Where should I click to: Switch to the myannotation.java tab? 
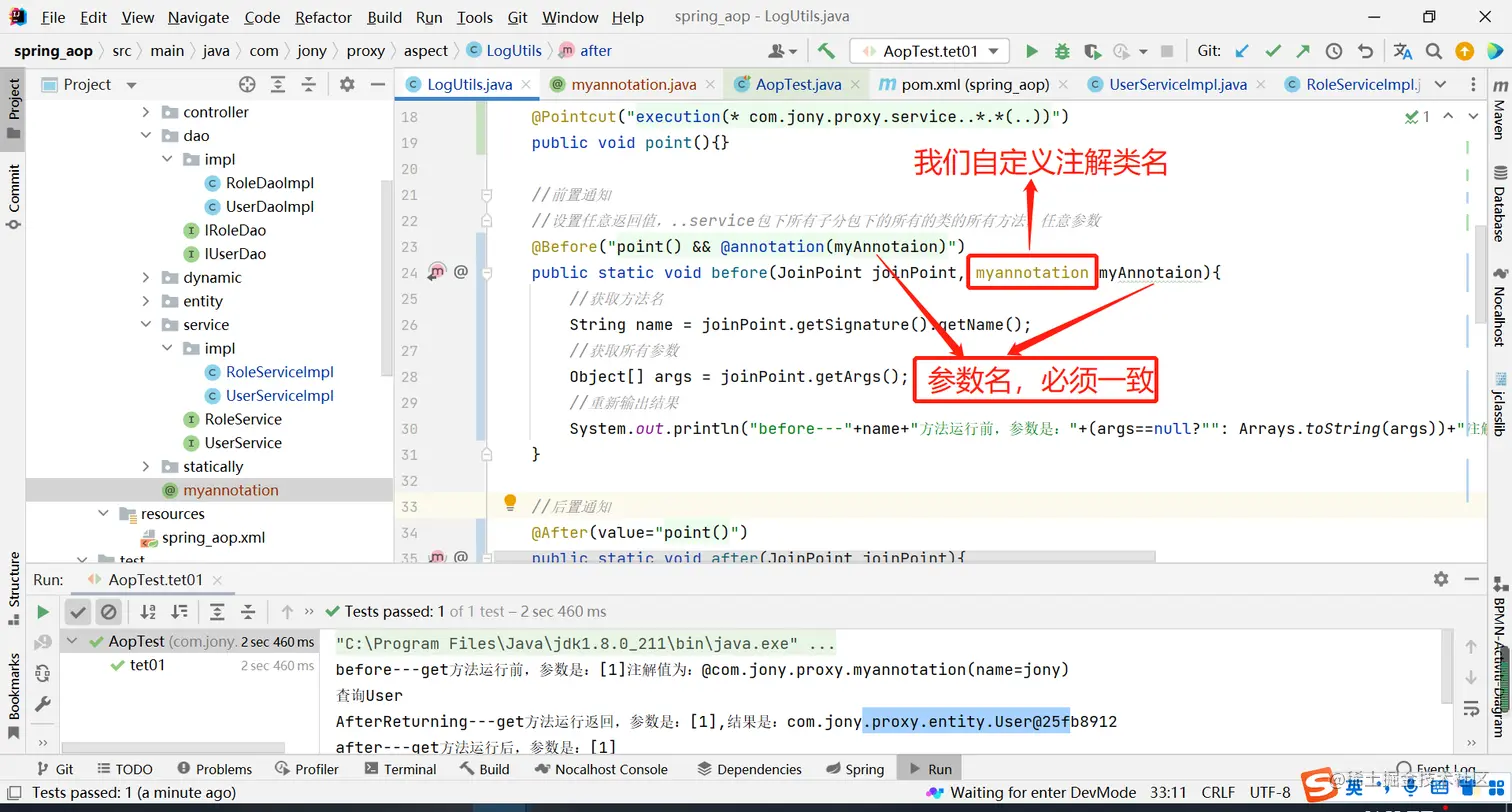[633, 85]
